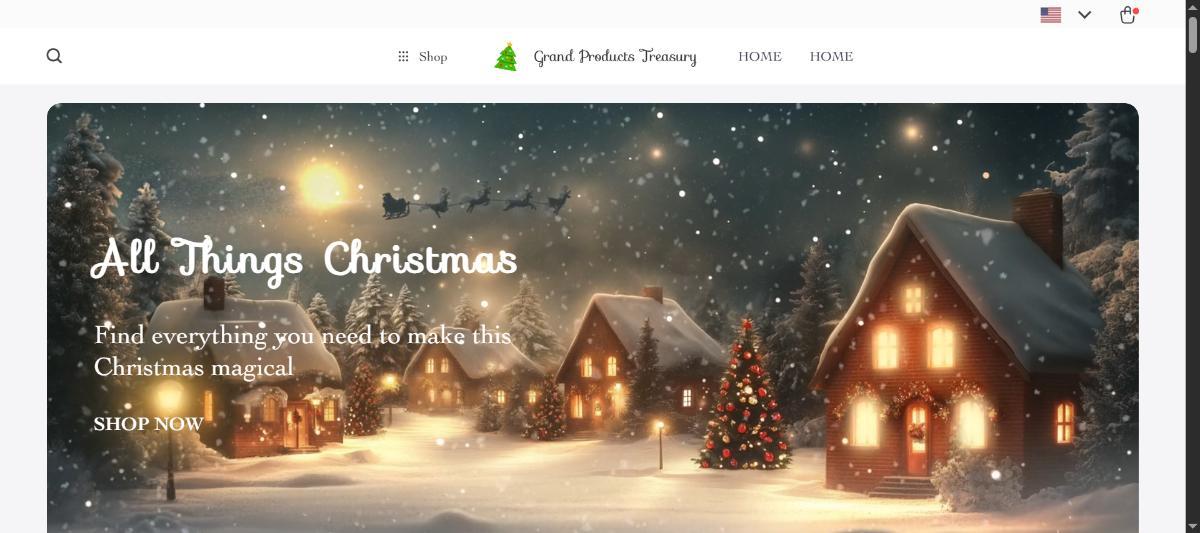Click the Grand Products Treasury store name
Viewport: 1200px width, 533px height.
(615, 57)
